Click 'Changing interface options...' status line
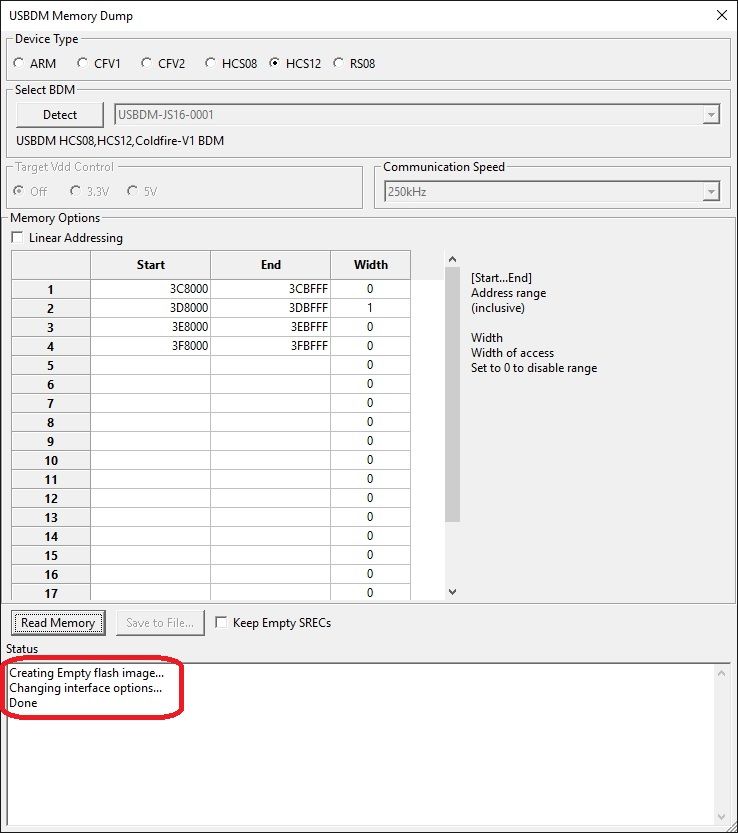 tap(86, 688)
